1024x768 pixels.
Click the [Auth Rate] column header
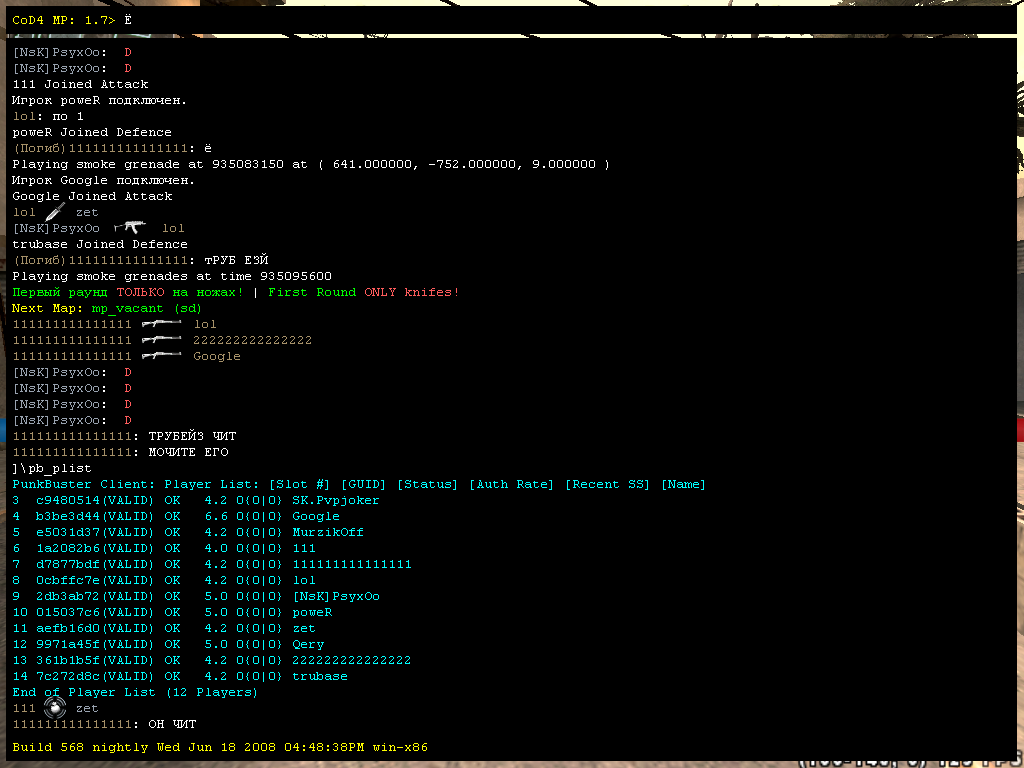[511, 484]
